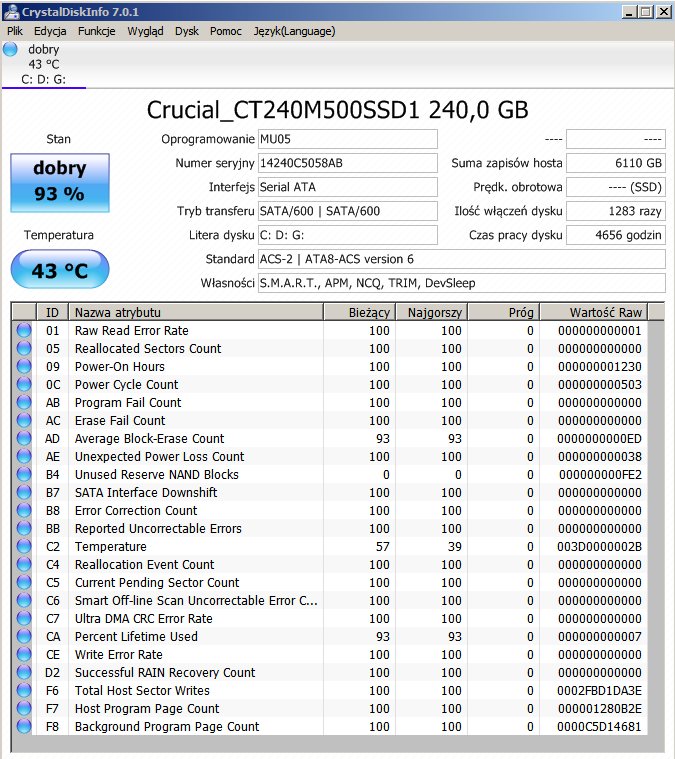Click the Najgorszy column header
This screenshot has width=675, height=759.
click(x=431, y=312)
